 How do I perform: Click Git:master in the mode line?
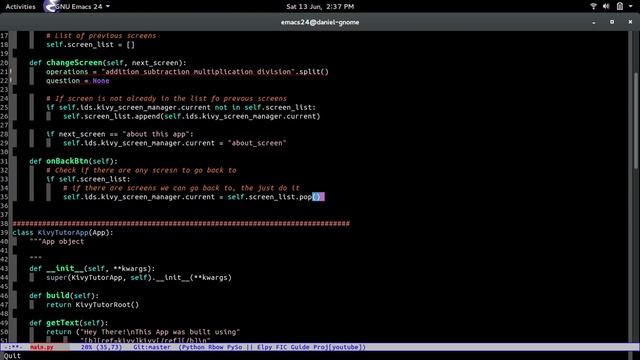152,347
